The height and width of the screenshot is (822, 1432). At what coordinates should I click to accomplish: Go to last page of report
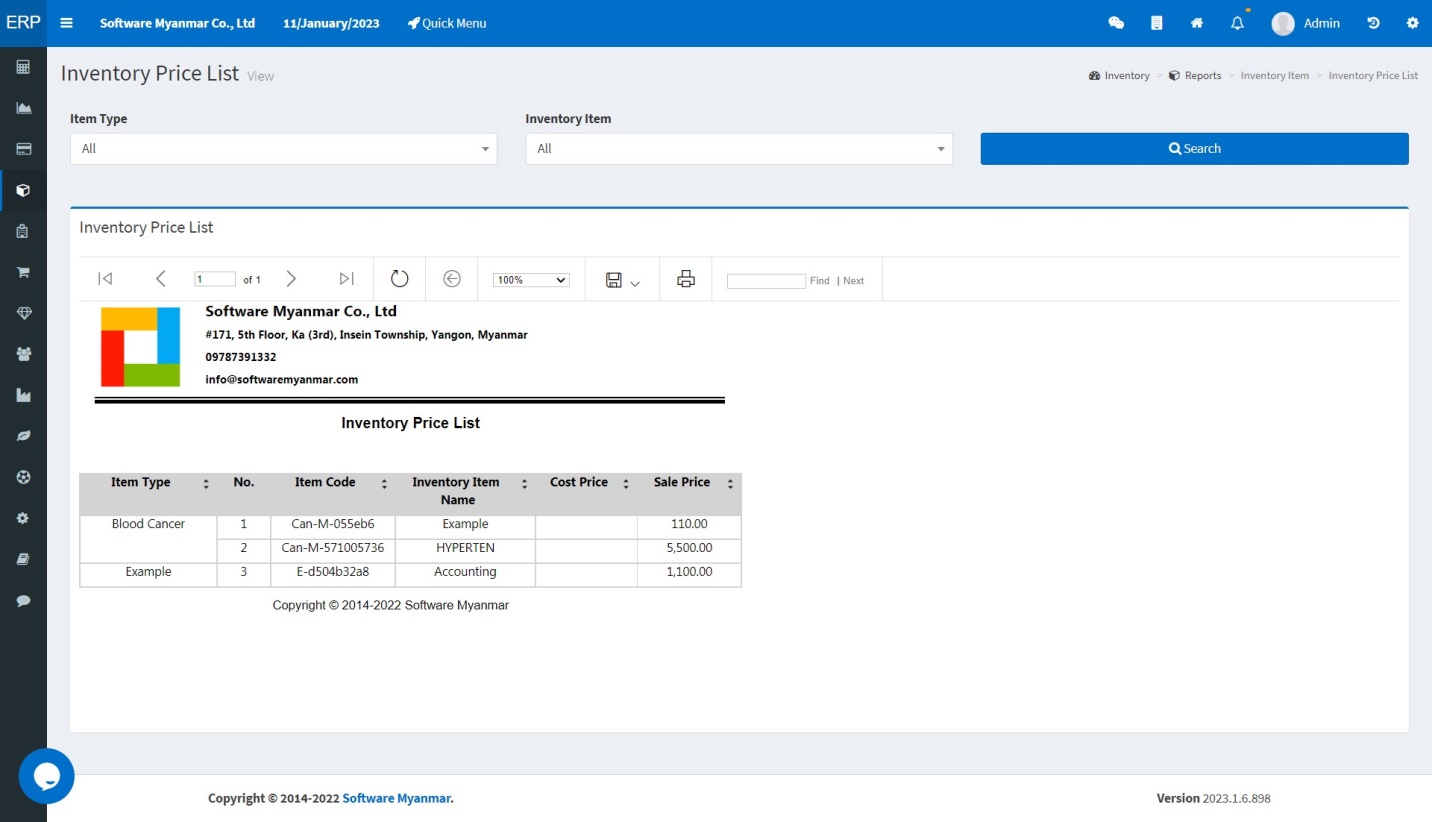(x=346, y=279)
